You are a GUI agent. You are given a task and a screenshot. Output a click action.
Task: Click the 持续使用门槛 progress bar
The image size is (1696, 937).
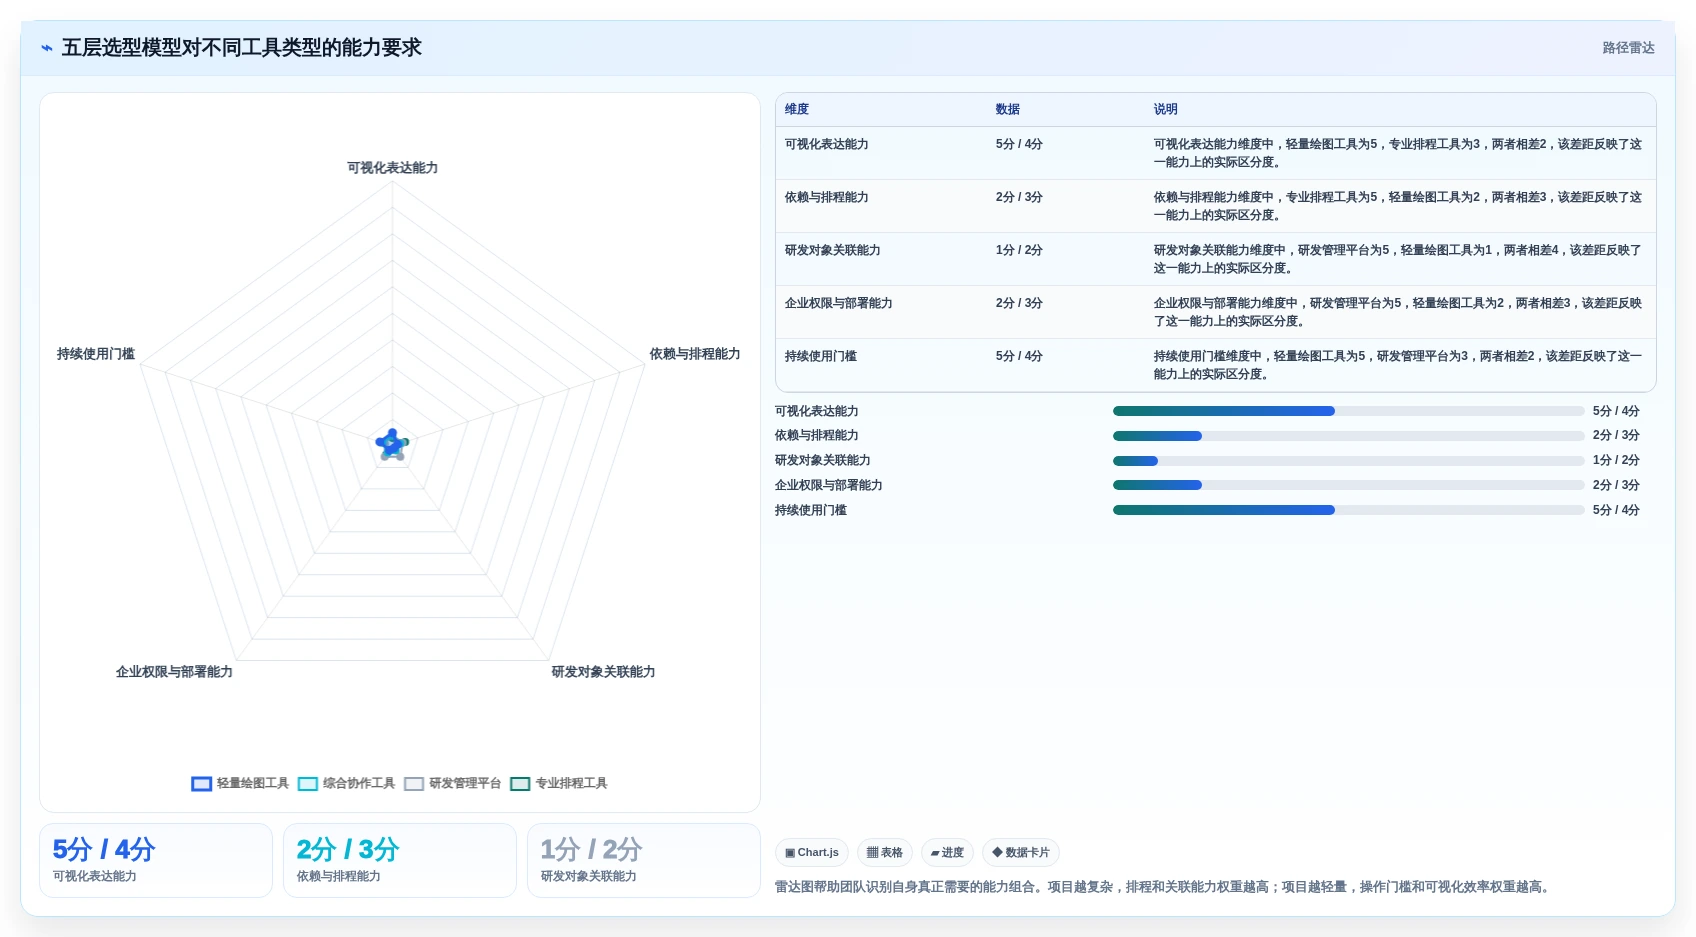point(1348,510)
